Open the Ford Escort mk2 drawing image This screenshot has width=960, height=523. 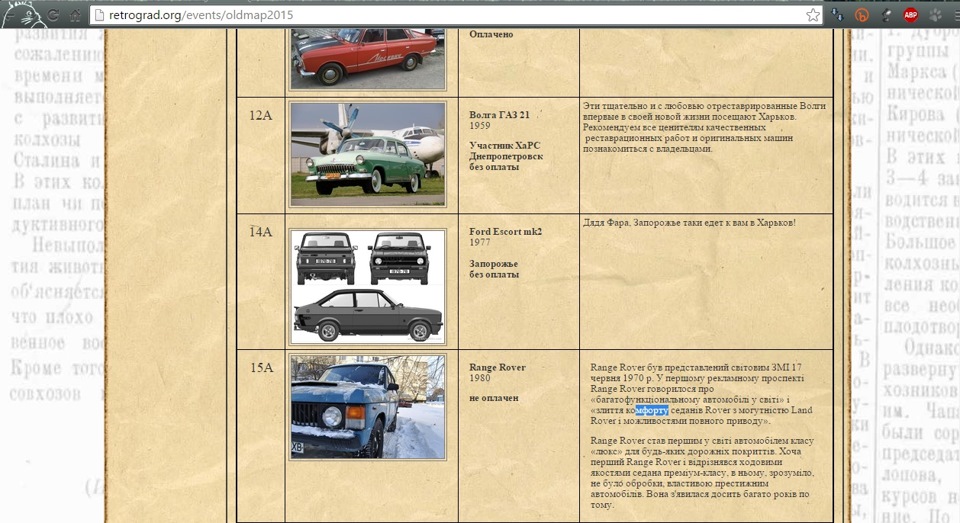367,287
